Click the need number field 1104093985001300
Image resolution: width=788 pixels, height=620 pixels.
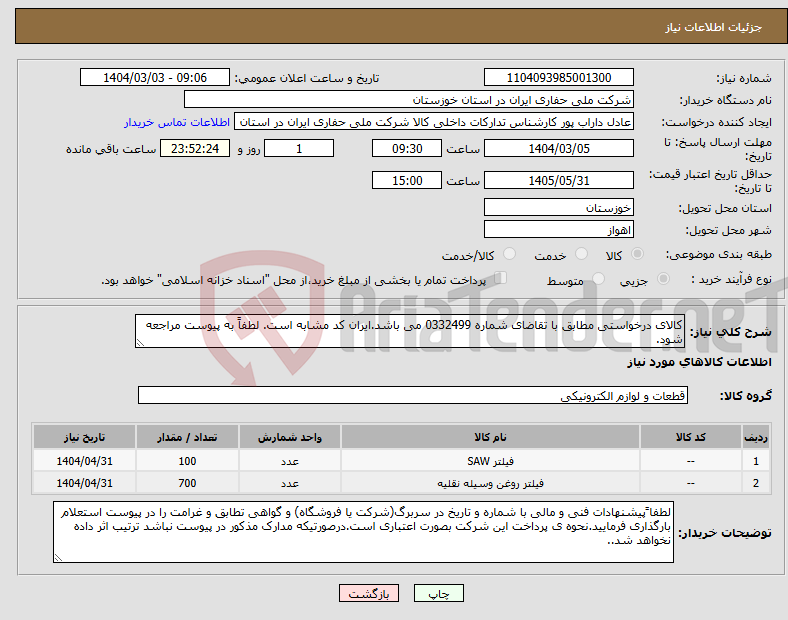click(x=558, y=78)
